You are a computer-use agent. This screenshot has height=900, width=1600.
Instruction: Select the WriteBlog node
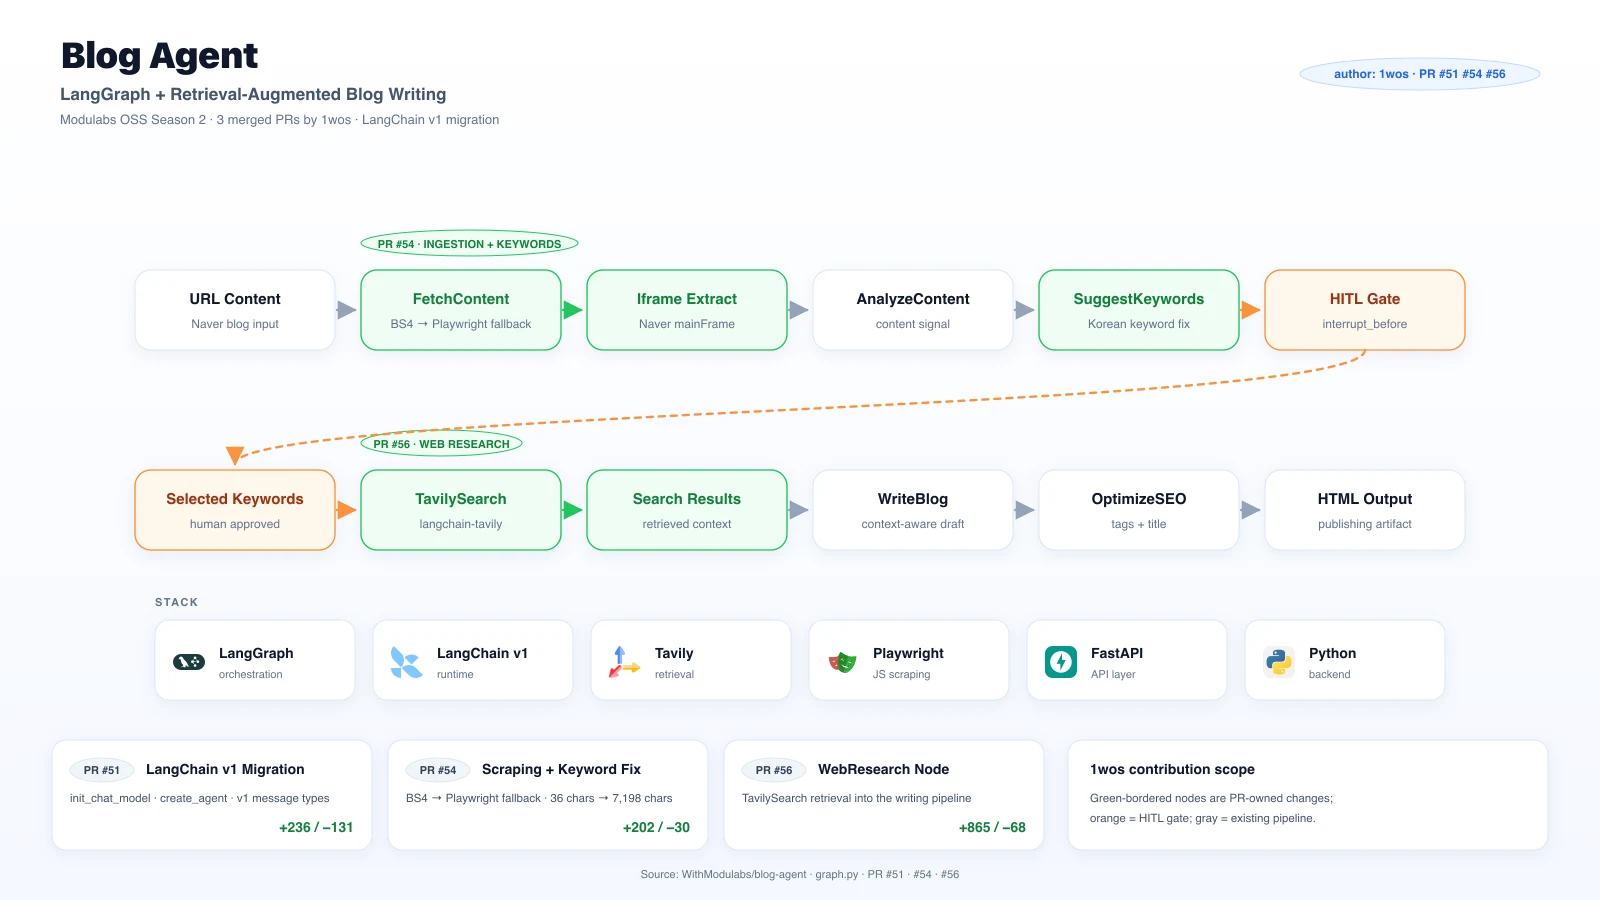913,510
